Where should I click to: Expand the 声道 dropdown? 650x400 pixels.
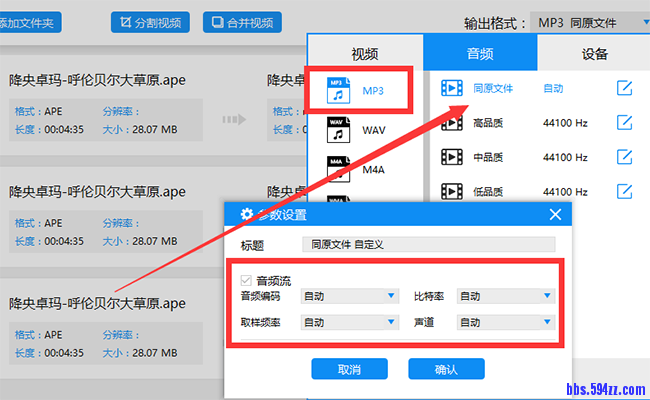tap(505, 322)
